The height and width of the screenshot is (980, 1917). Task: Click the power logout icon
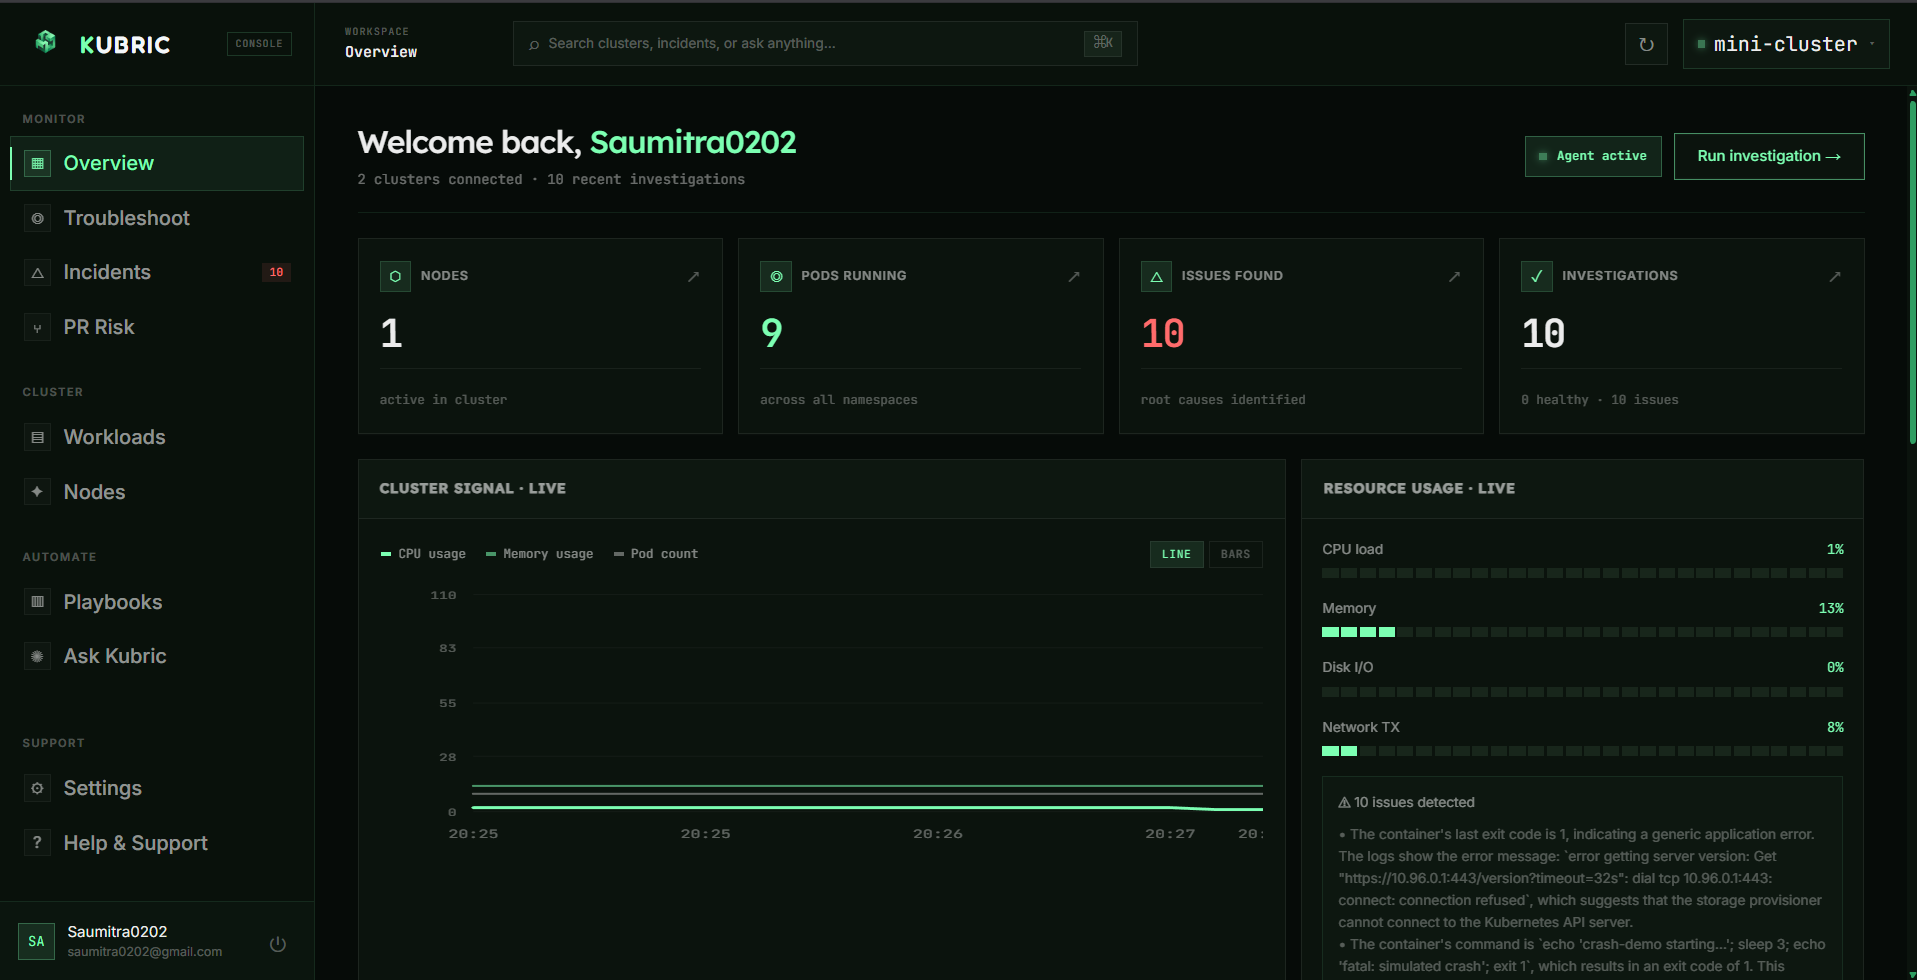pyautogui.click(x=278, y=943)
